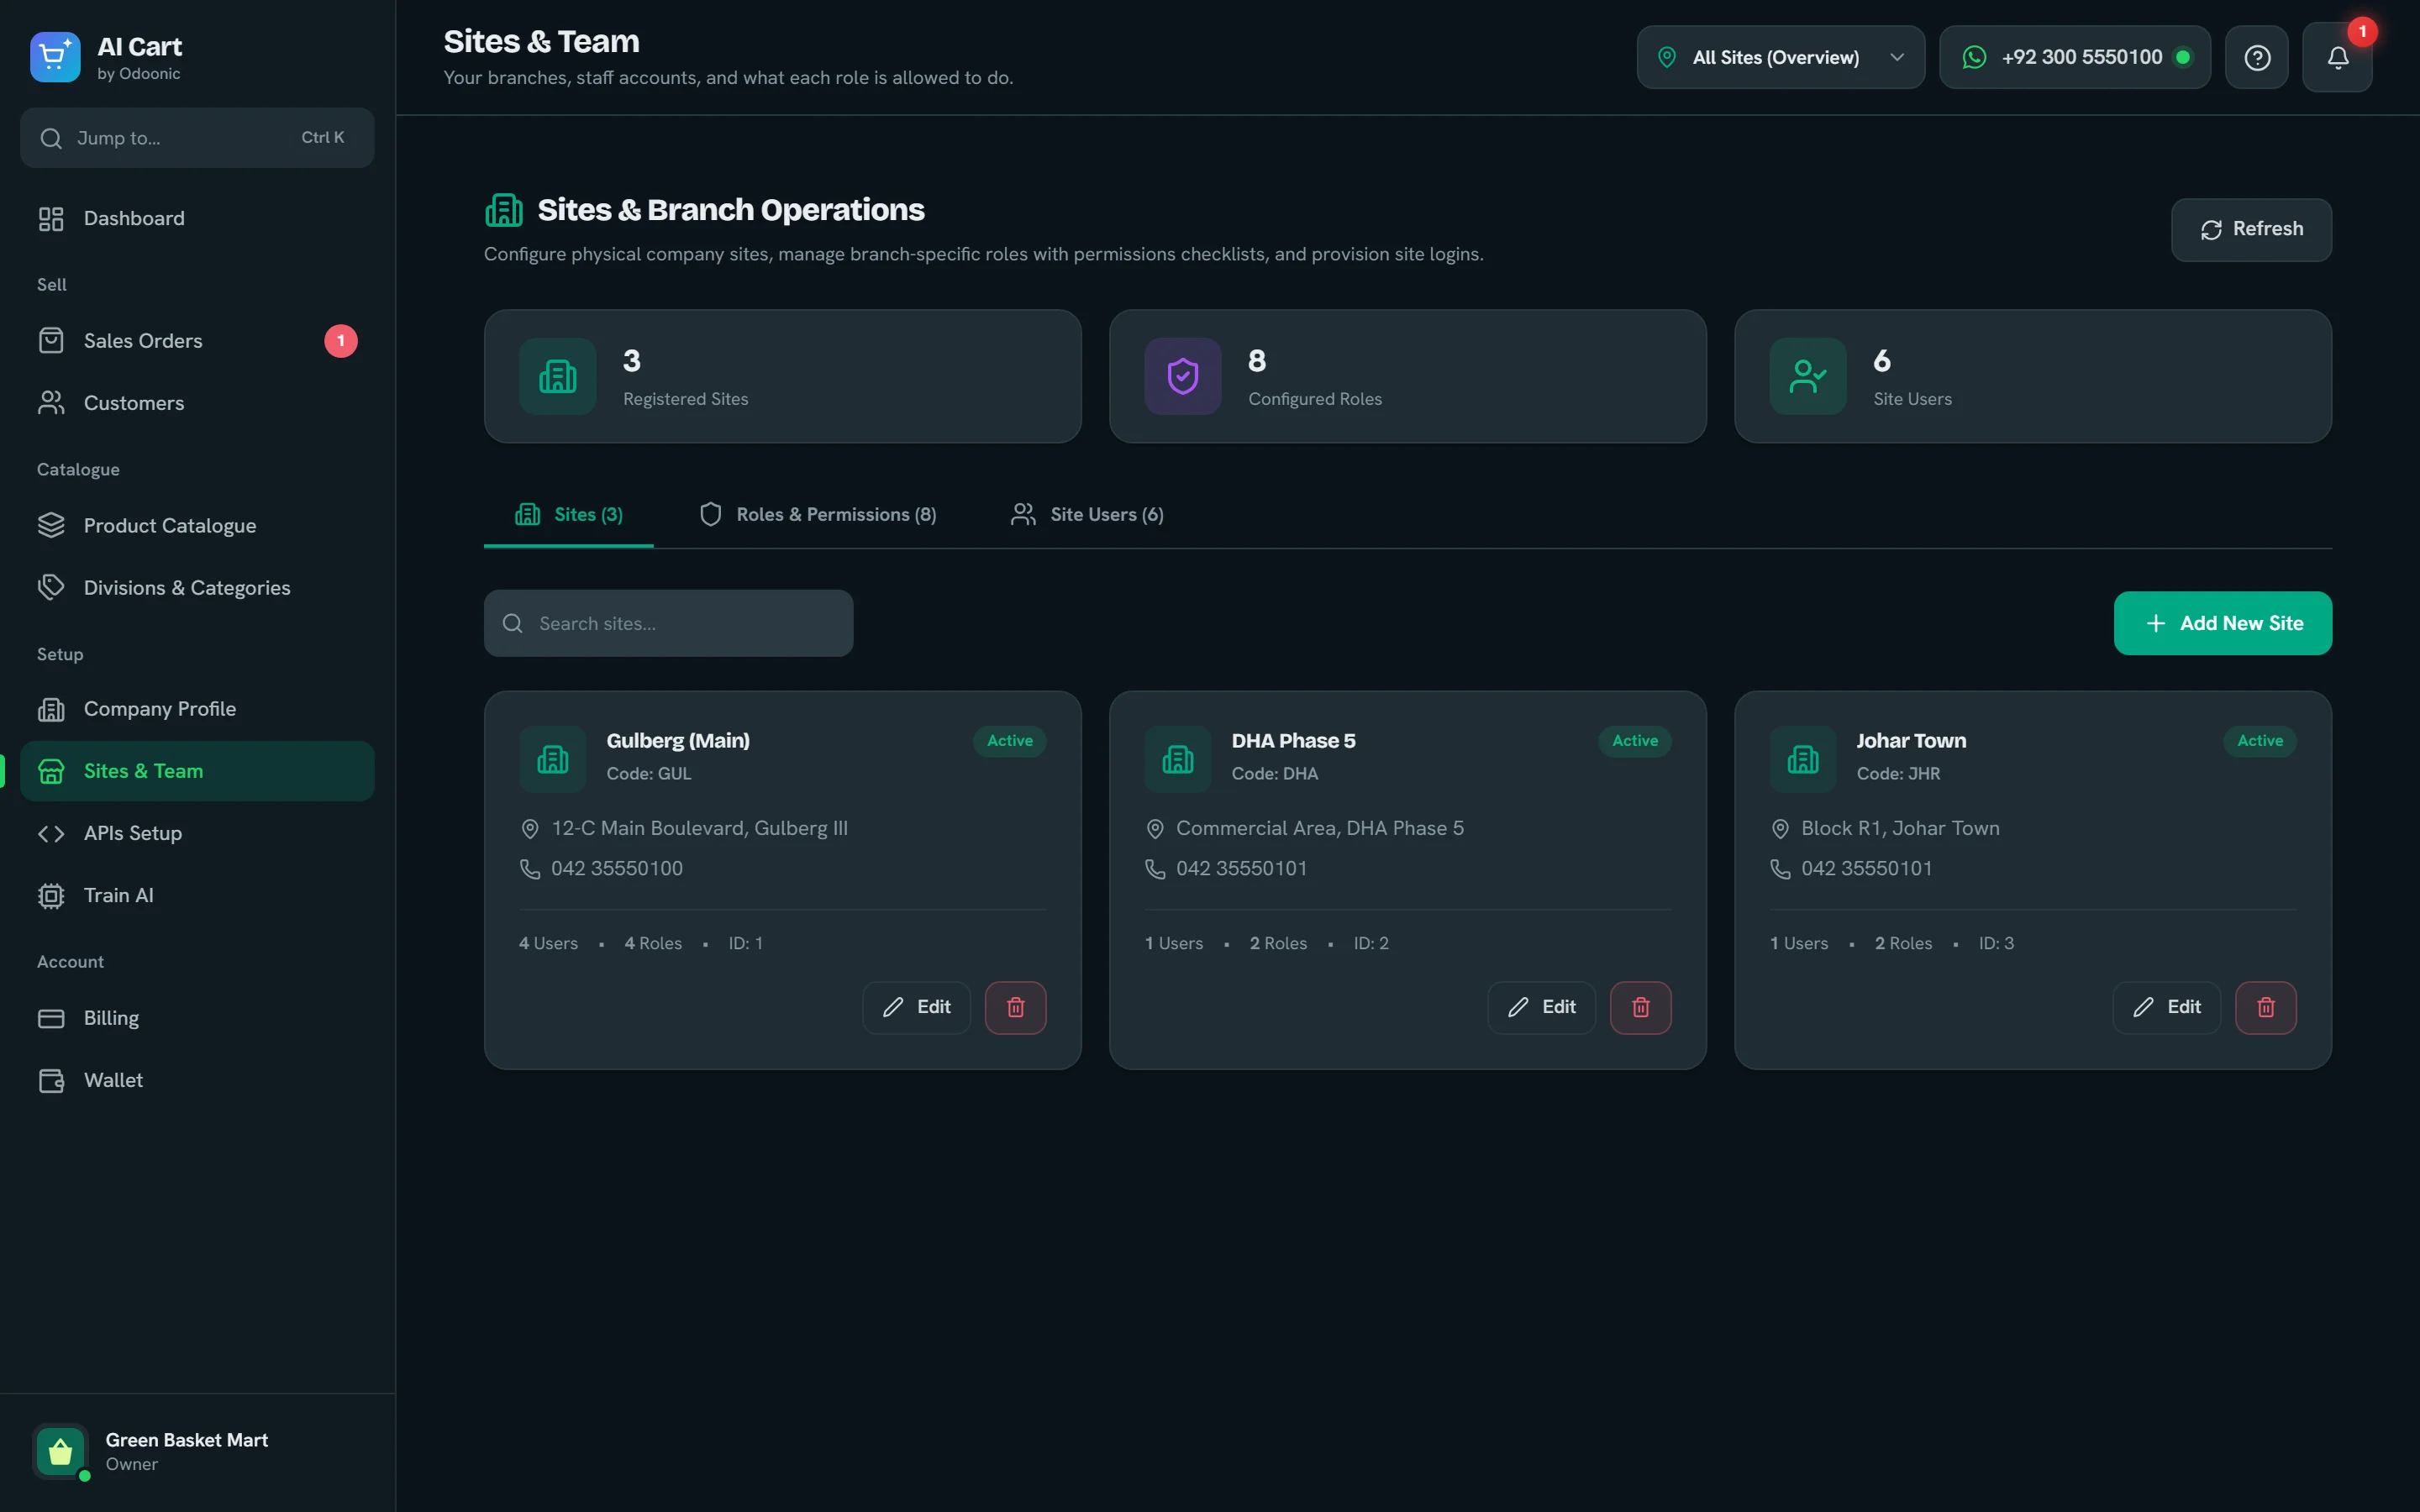This screenshot has width=2420, height=1512.
Task: Click the Sites & Branch Operations heading icon
Action: (x=504, y=210)
